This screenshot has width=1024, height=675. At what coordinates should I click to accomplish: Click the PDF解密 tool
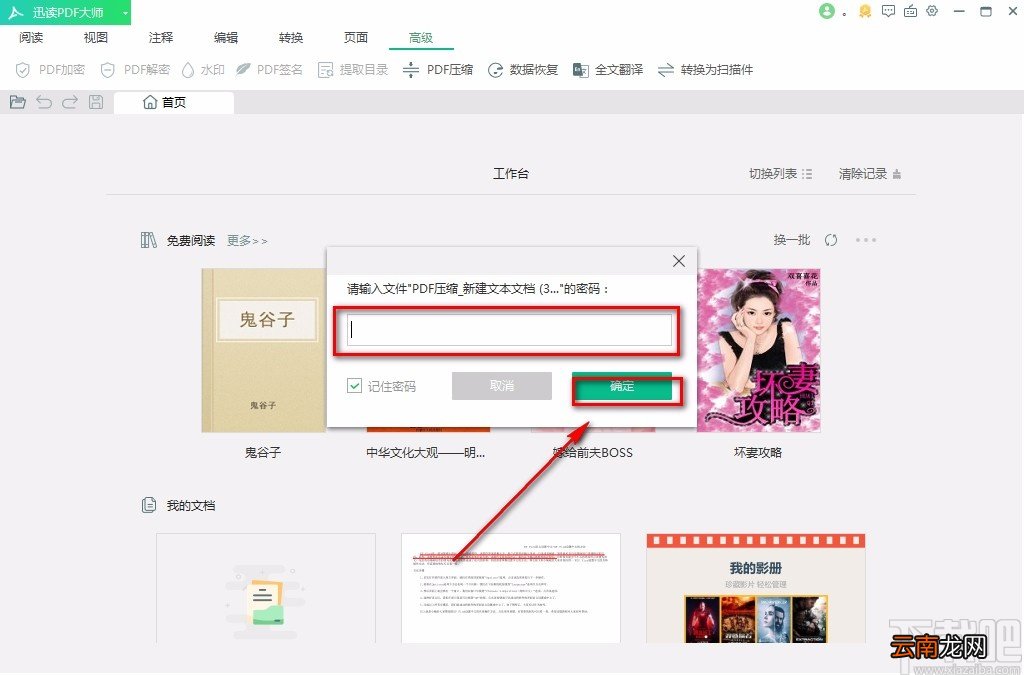tap(136, 70)
